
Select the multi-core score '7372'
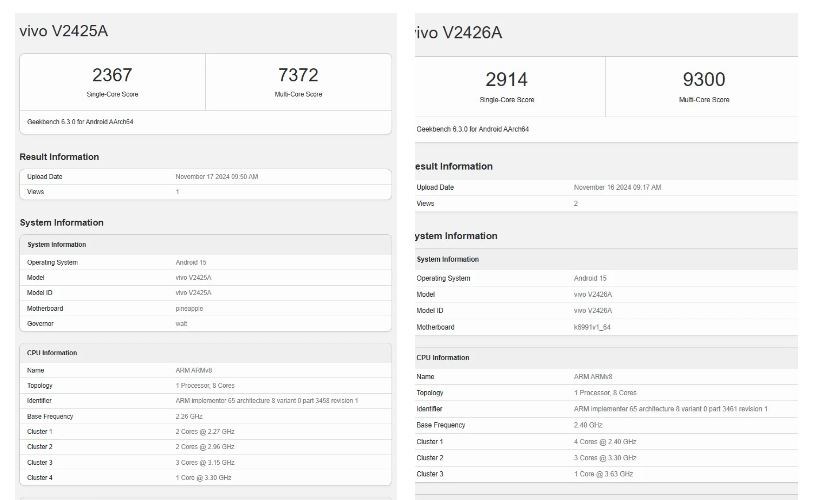[x=298, y=75]
